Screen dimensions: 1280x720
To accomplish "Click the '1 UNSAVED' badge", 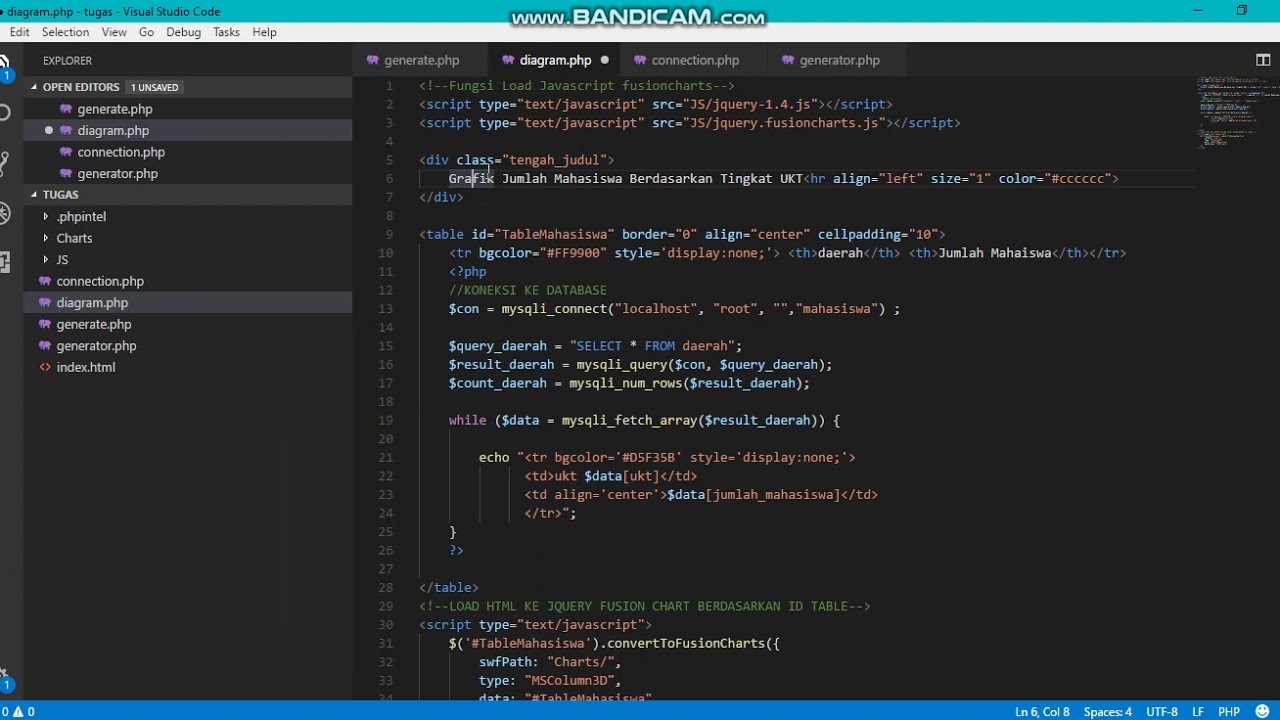I will pos(154,87).
